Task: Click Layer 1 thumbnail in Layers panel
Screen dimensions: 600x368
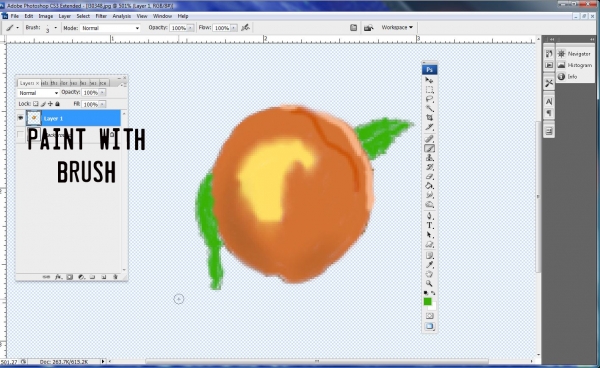Action: [x=34, y=118]
